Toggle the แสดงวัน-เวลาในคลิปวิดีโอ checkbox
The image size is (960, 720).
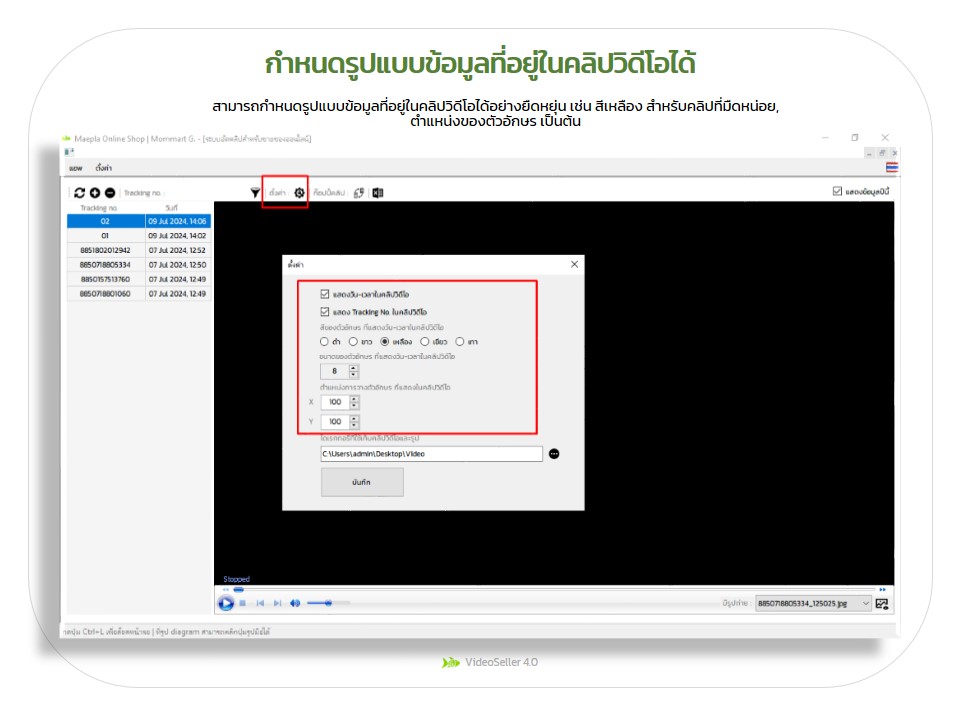(x=325, y=295)
